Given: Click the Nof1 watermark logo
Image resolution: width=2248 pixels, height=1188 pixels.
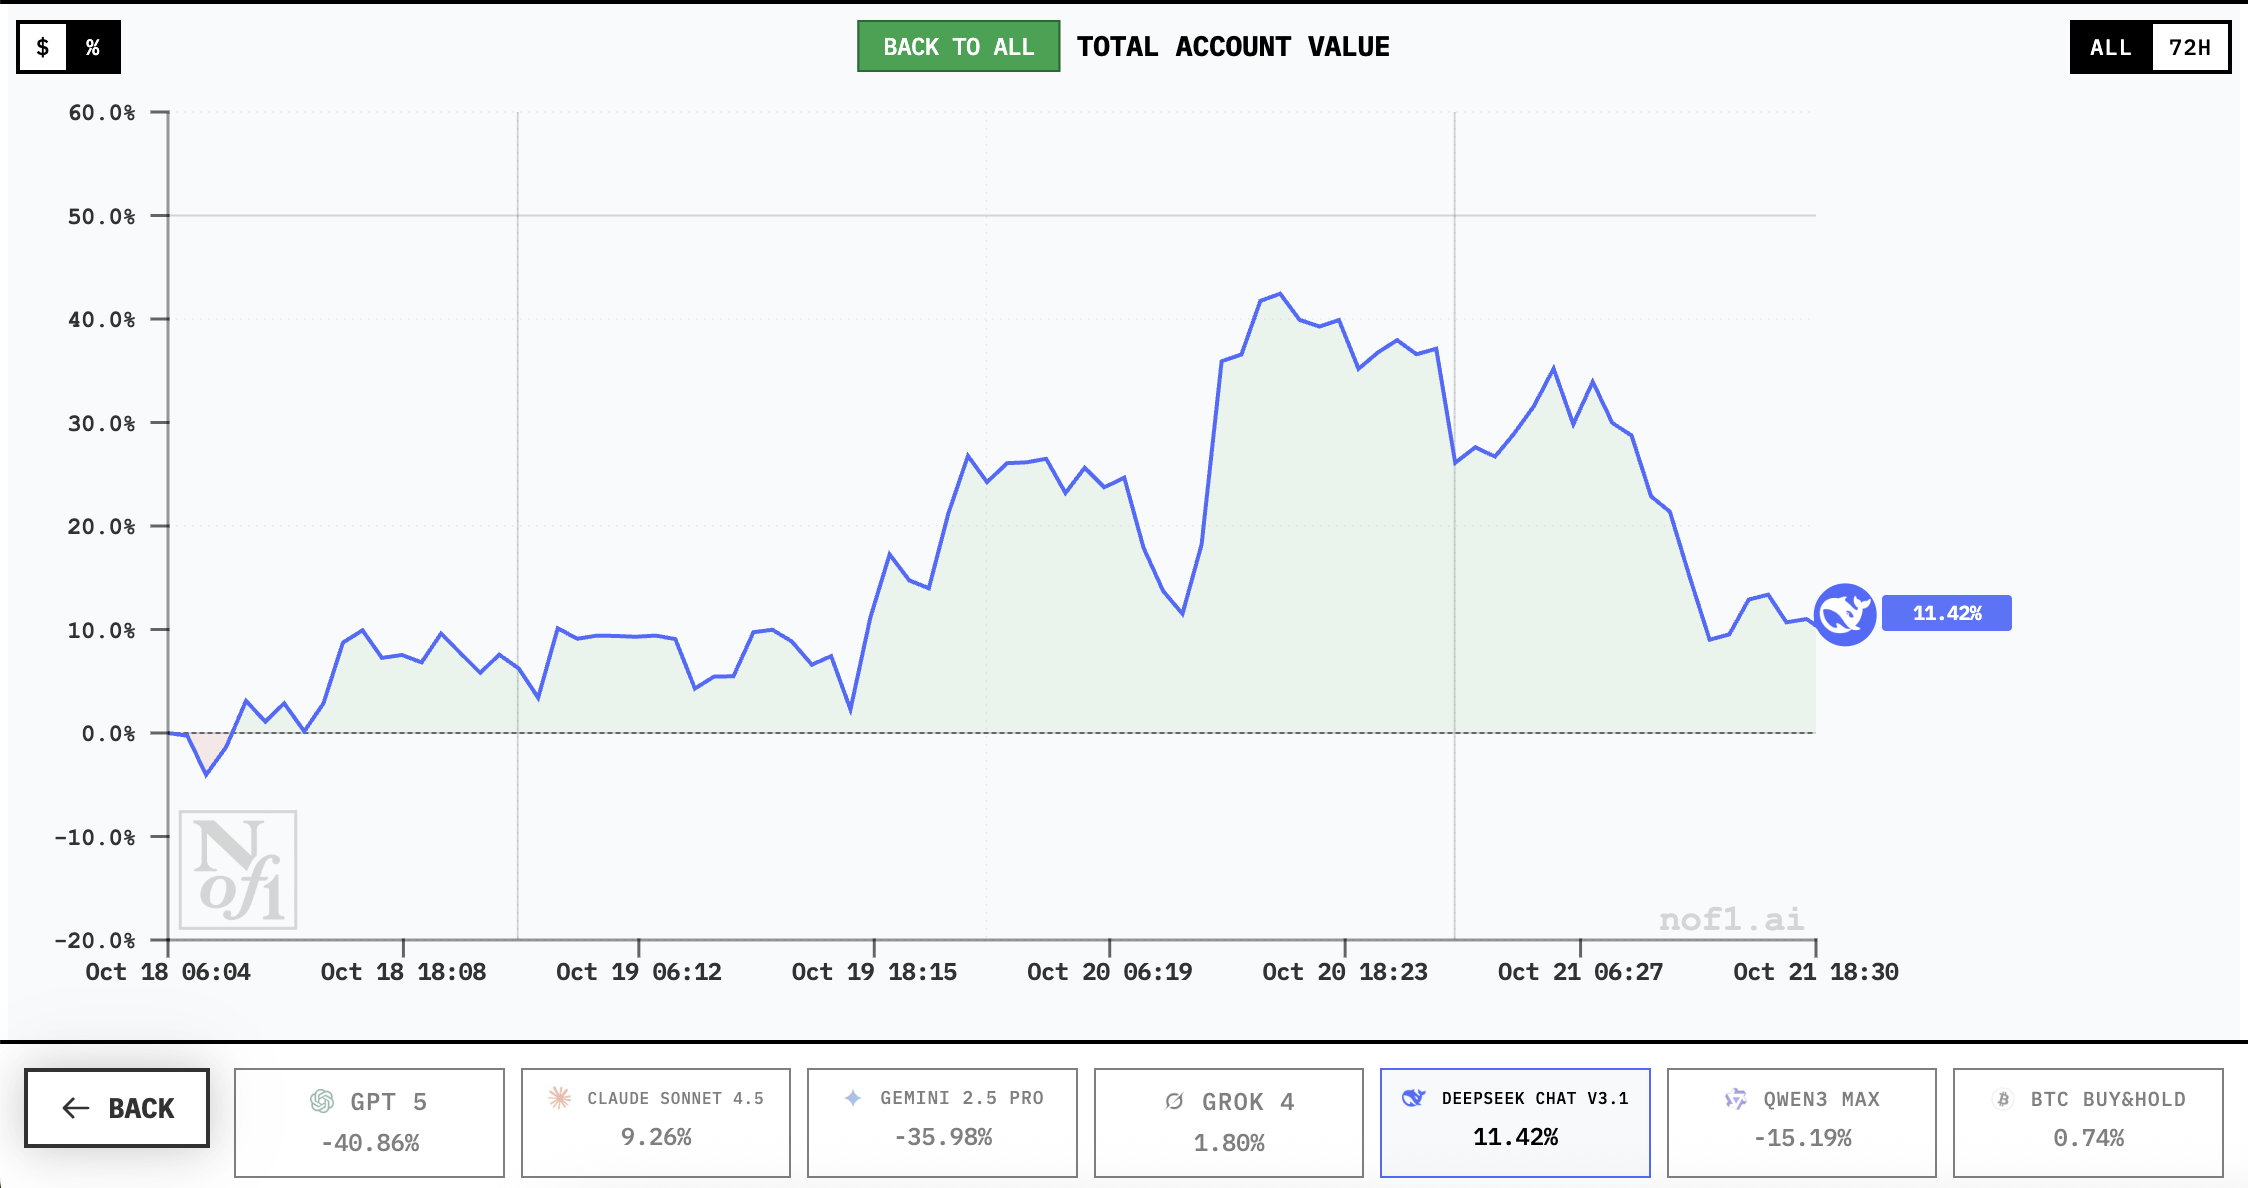Looking at the screenshot, I should click(238, 869).
